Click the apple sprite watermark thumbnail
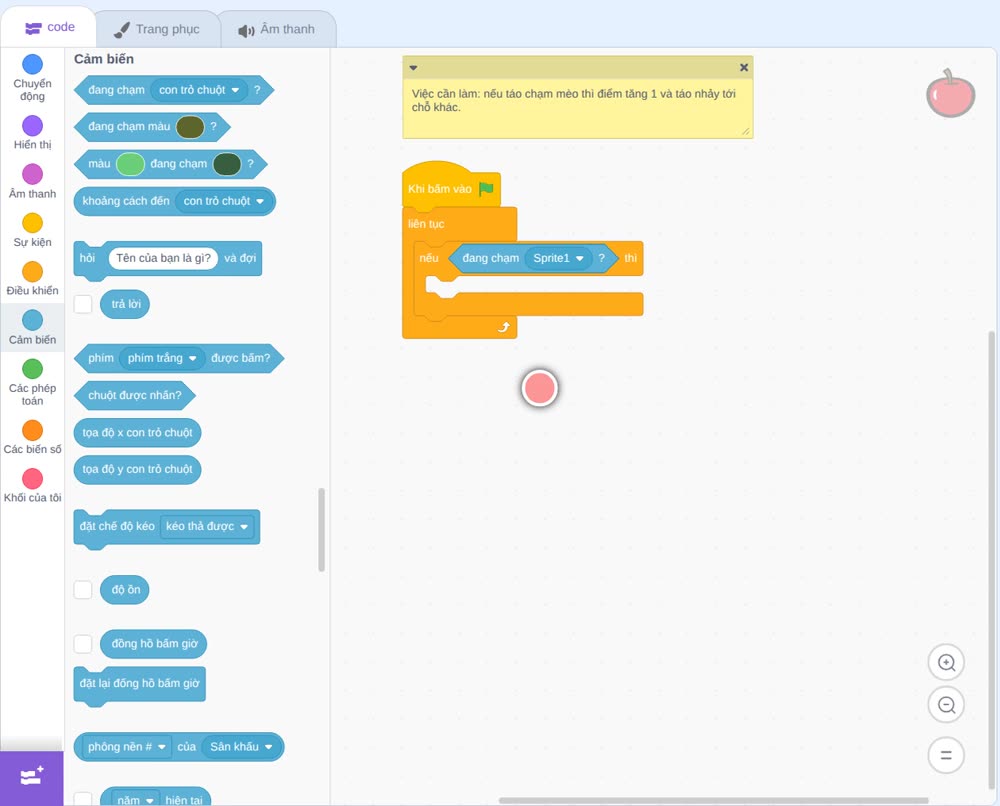This screenshot has height=806, width=1000. (x=950, y=94)
